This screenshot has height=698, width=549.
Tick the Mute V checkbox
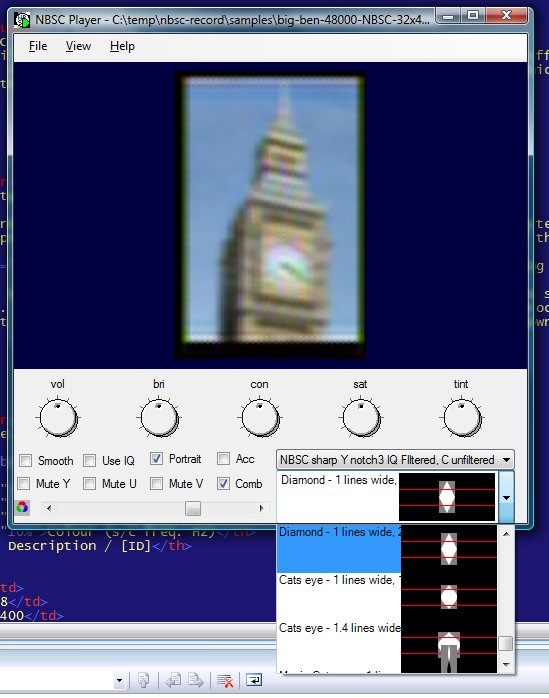coord(156,483)
